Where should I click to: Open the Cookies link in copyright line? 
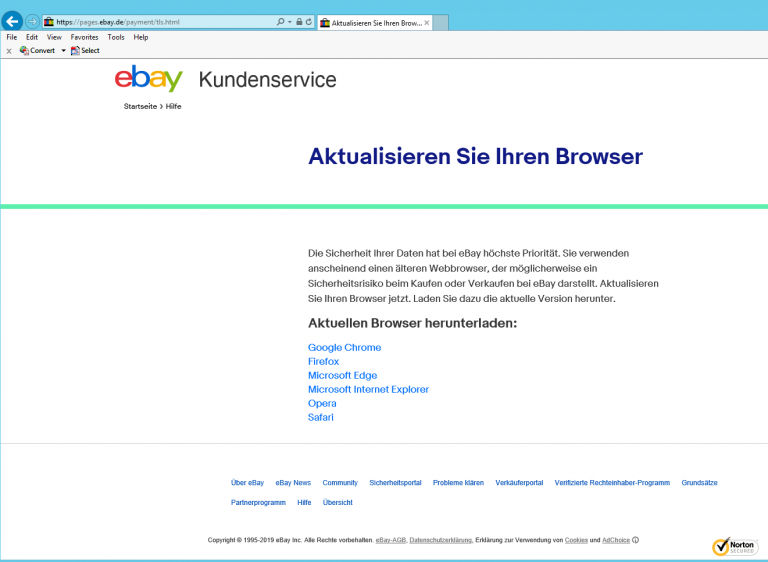coord(576,540)
